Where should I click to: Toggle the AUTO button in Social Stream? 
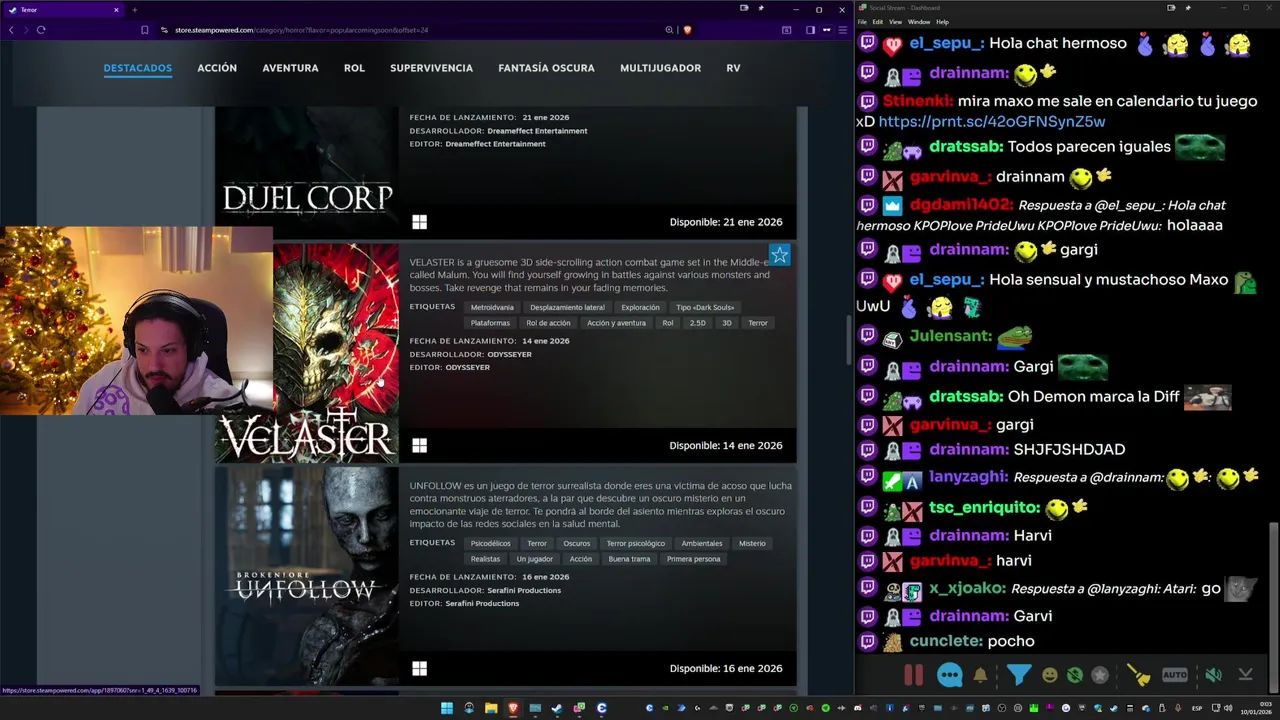click(1175, 675)
